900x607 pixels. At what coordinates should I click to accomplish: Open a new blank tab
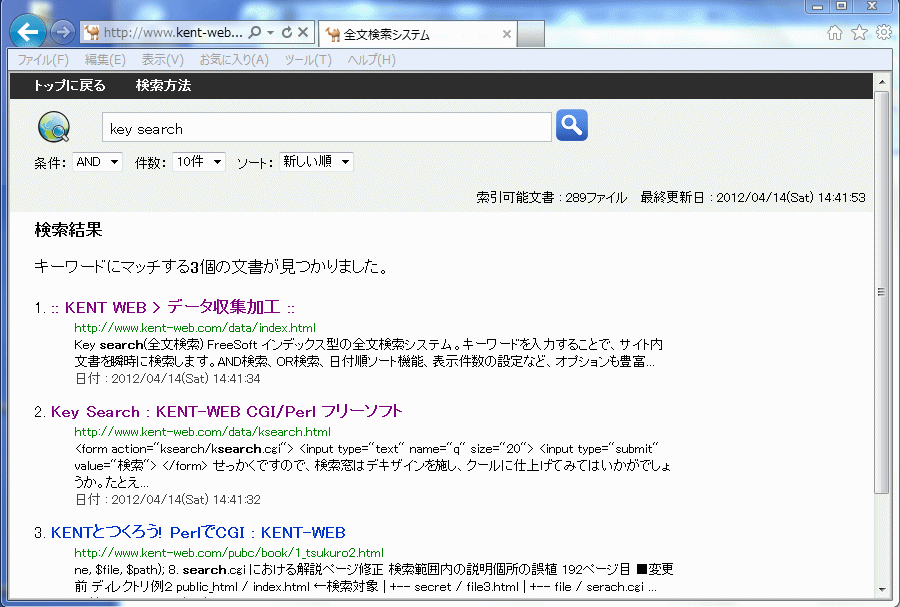tap(531, 34)
